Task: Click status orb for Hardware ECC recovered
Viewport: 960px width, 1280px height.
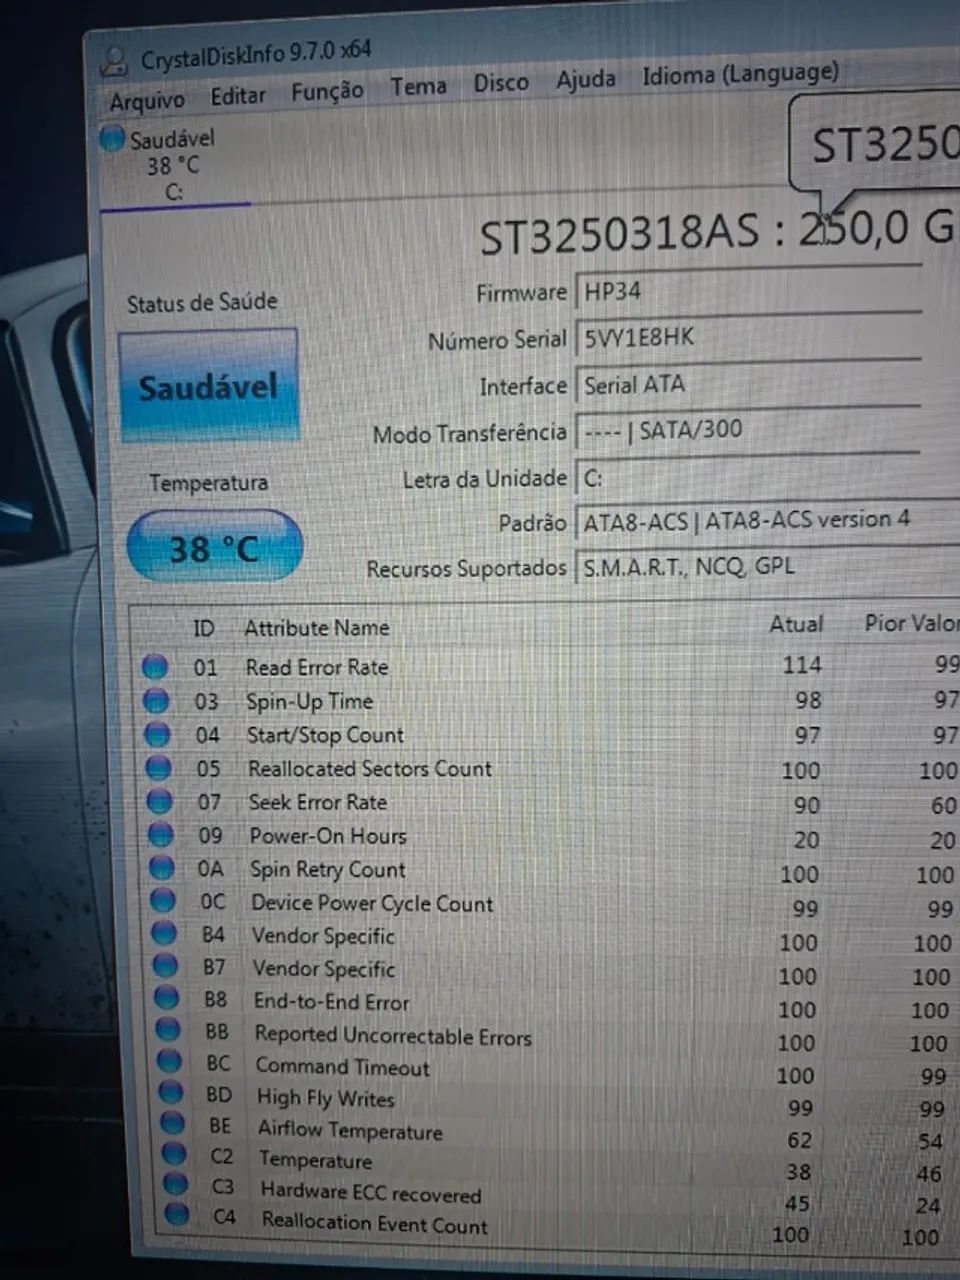Action: tap(176, 1184)
